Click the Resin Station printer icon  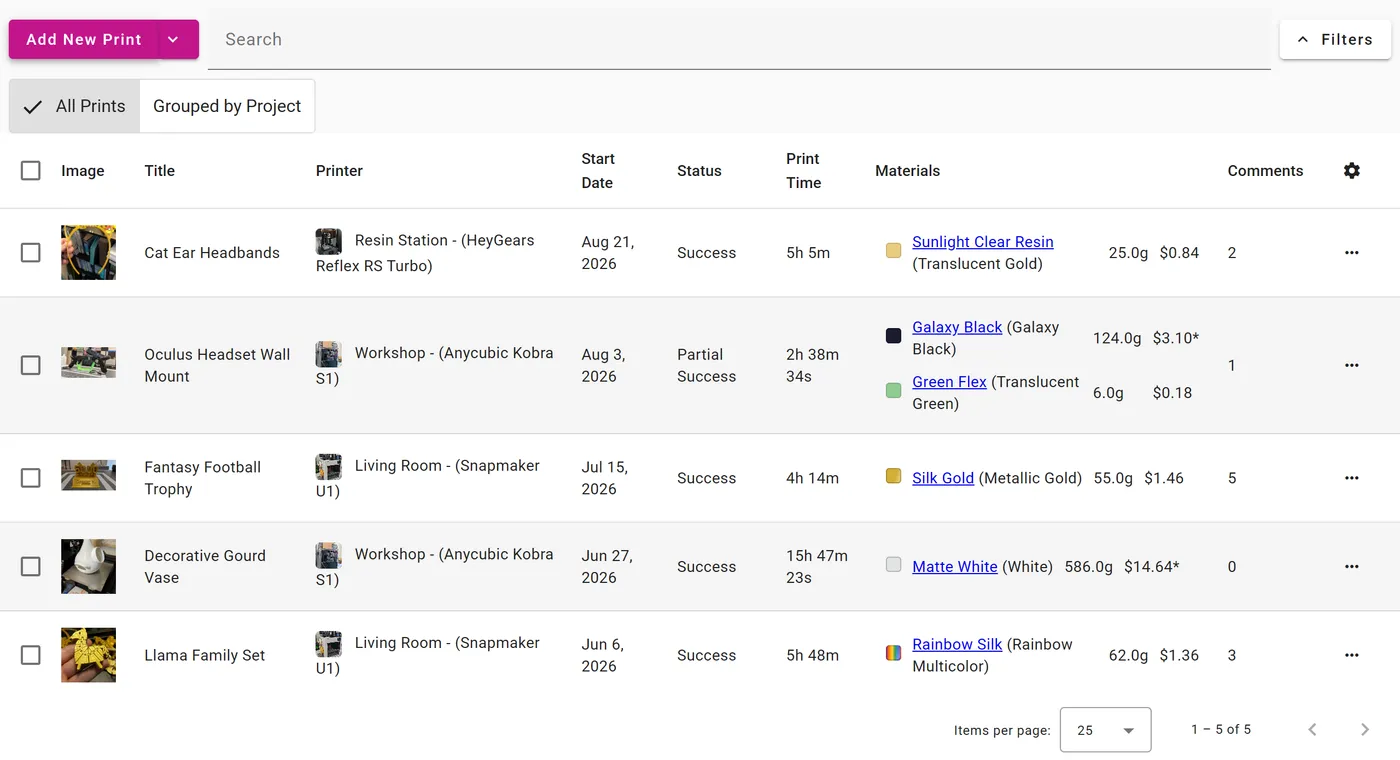click(329, 241)
